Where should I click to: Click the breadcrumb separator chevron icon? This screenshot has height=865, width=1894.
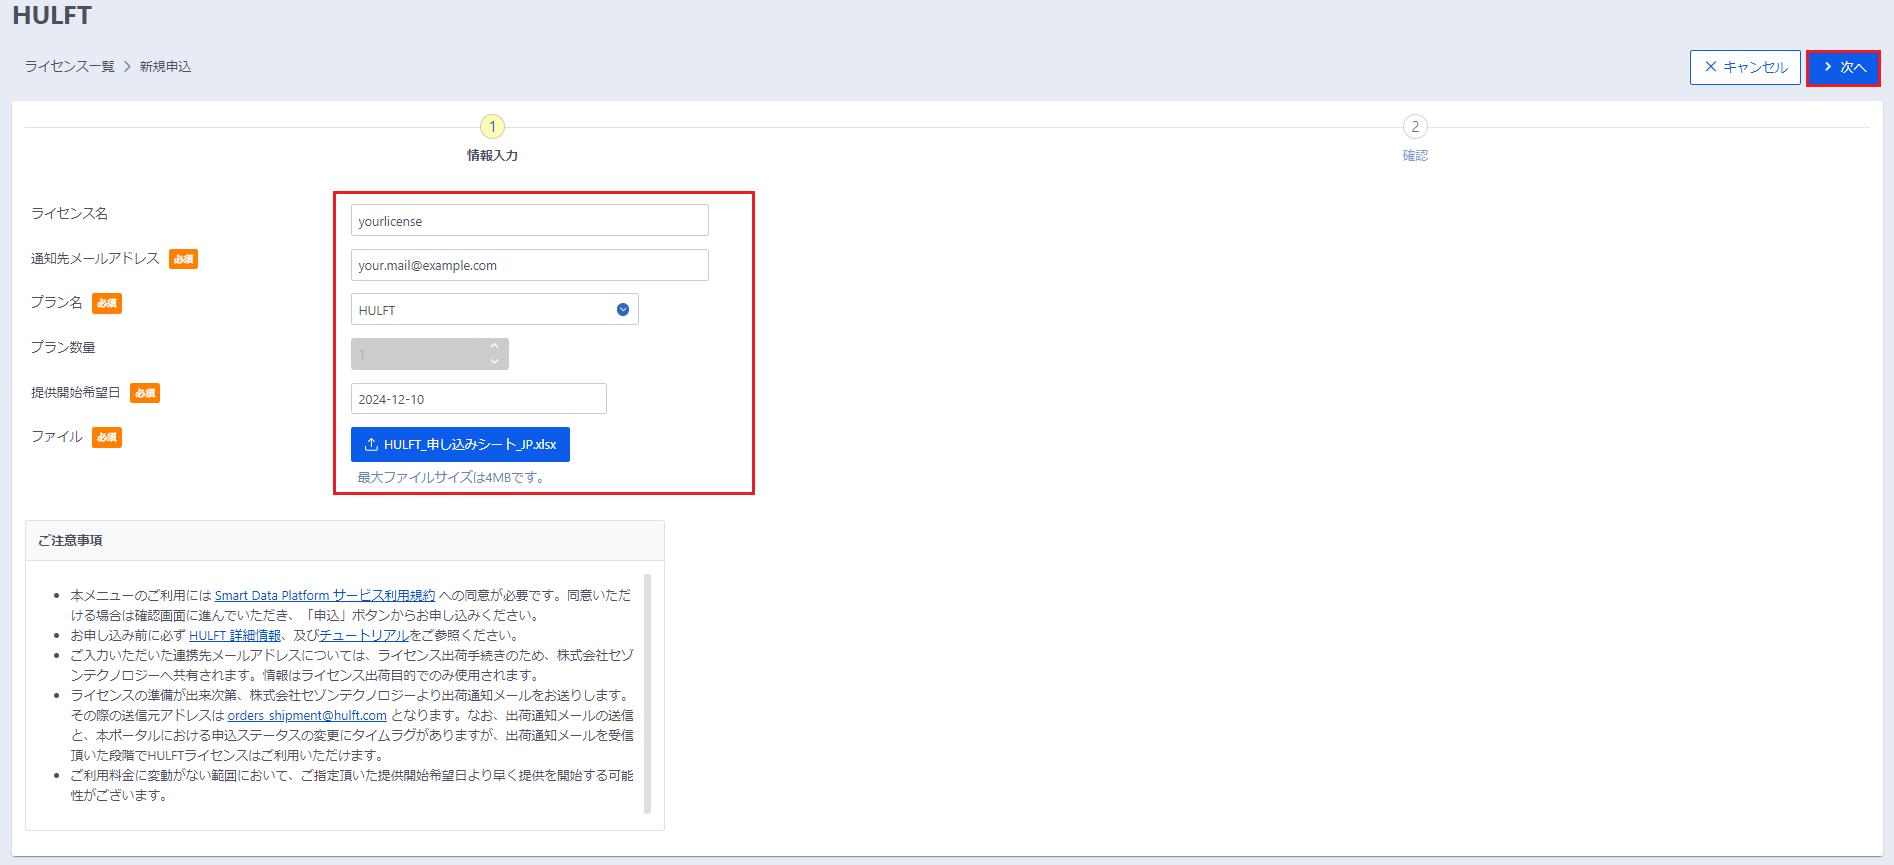click(127, 67)
